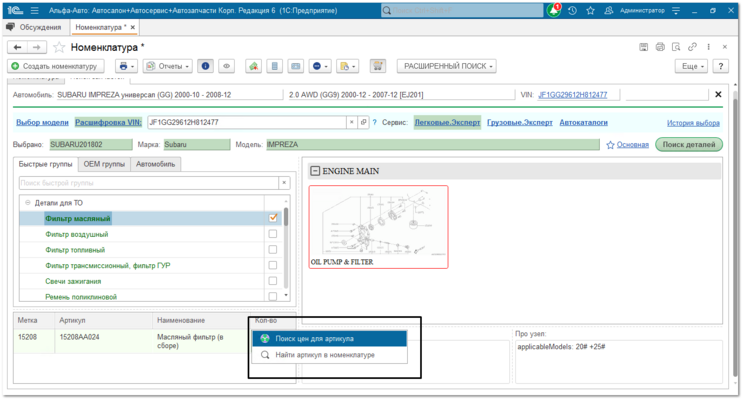Add Номенклатура to favorites with the star
This screenshot has height=400, width=743.
coord(59,47)
